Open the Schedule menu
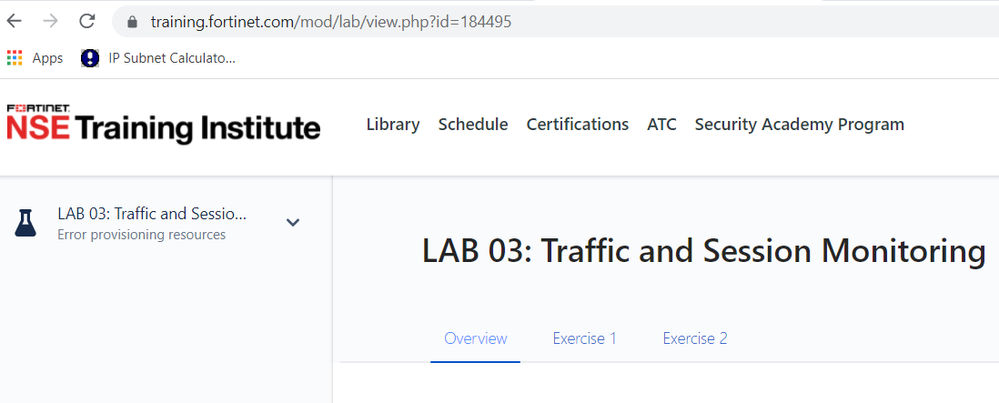 [x=473, y=124]
